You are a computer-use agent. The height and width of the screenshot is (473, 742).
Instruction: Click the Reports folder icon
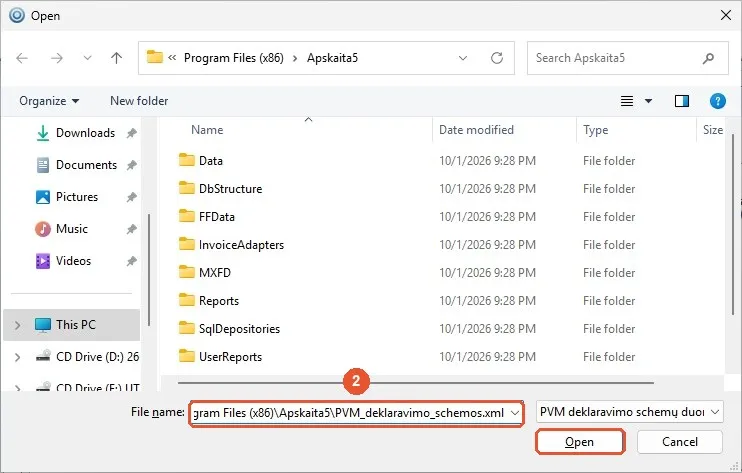coord(186,300)
